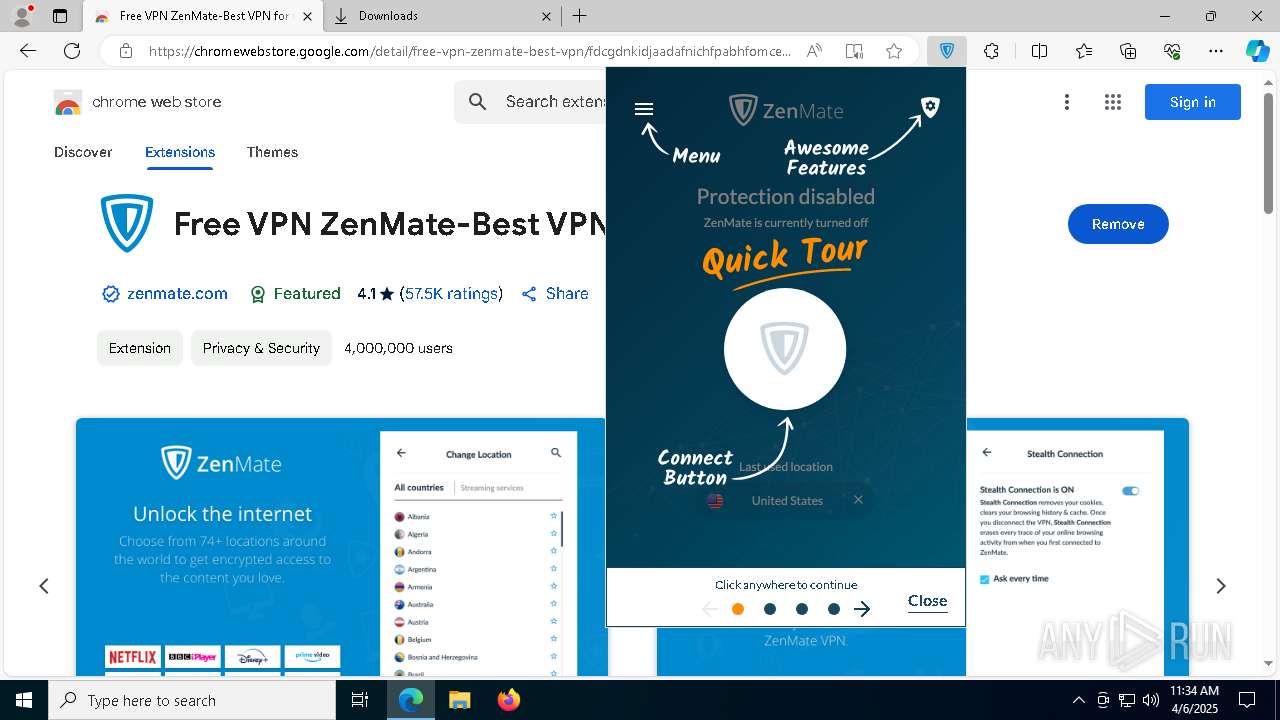Go to next quick tour slide arrow

point(862,609)
